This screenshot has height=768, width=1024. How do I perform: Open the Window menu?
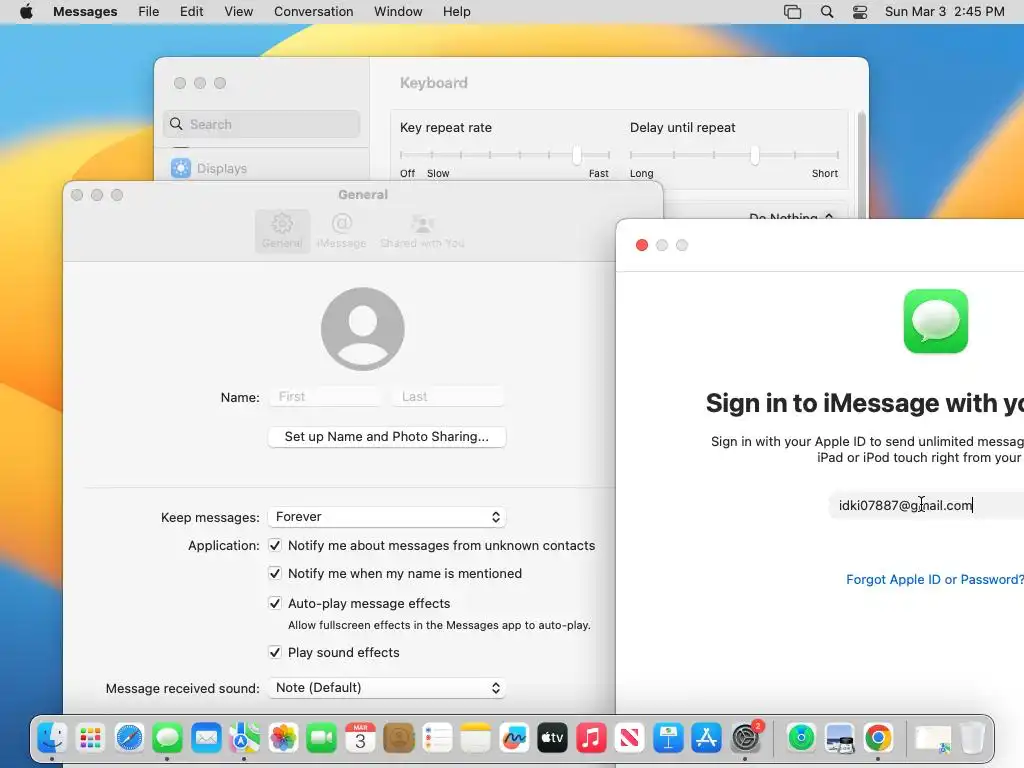coord(398,12)
